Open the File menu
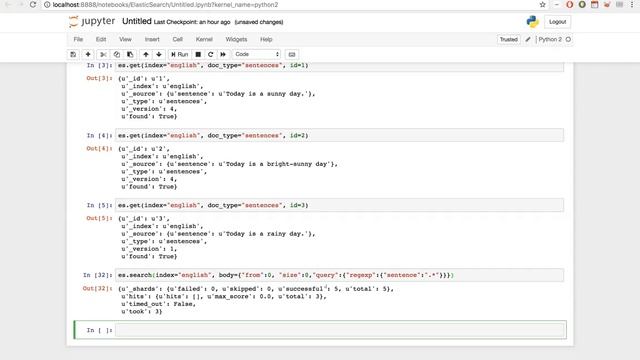The height and width of the screenshot is (360, 640). click(x=78, y=39)
